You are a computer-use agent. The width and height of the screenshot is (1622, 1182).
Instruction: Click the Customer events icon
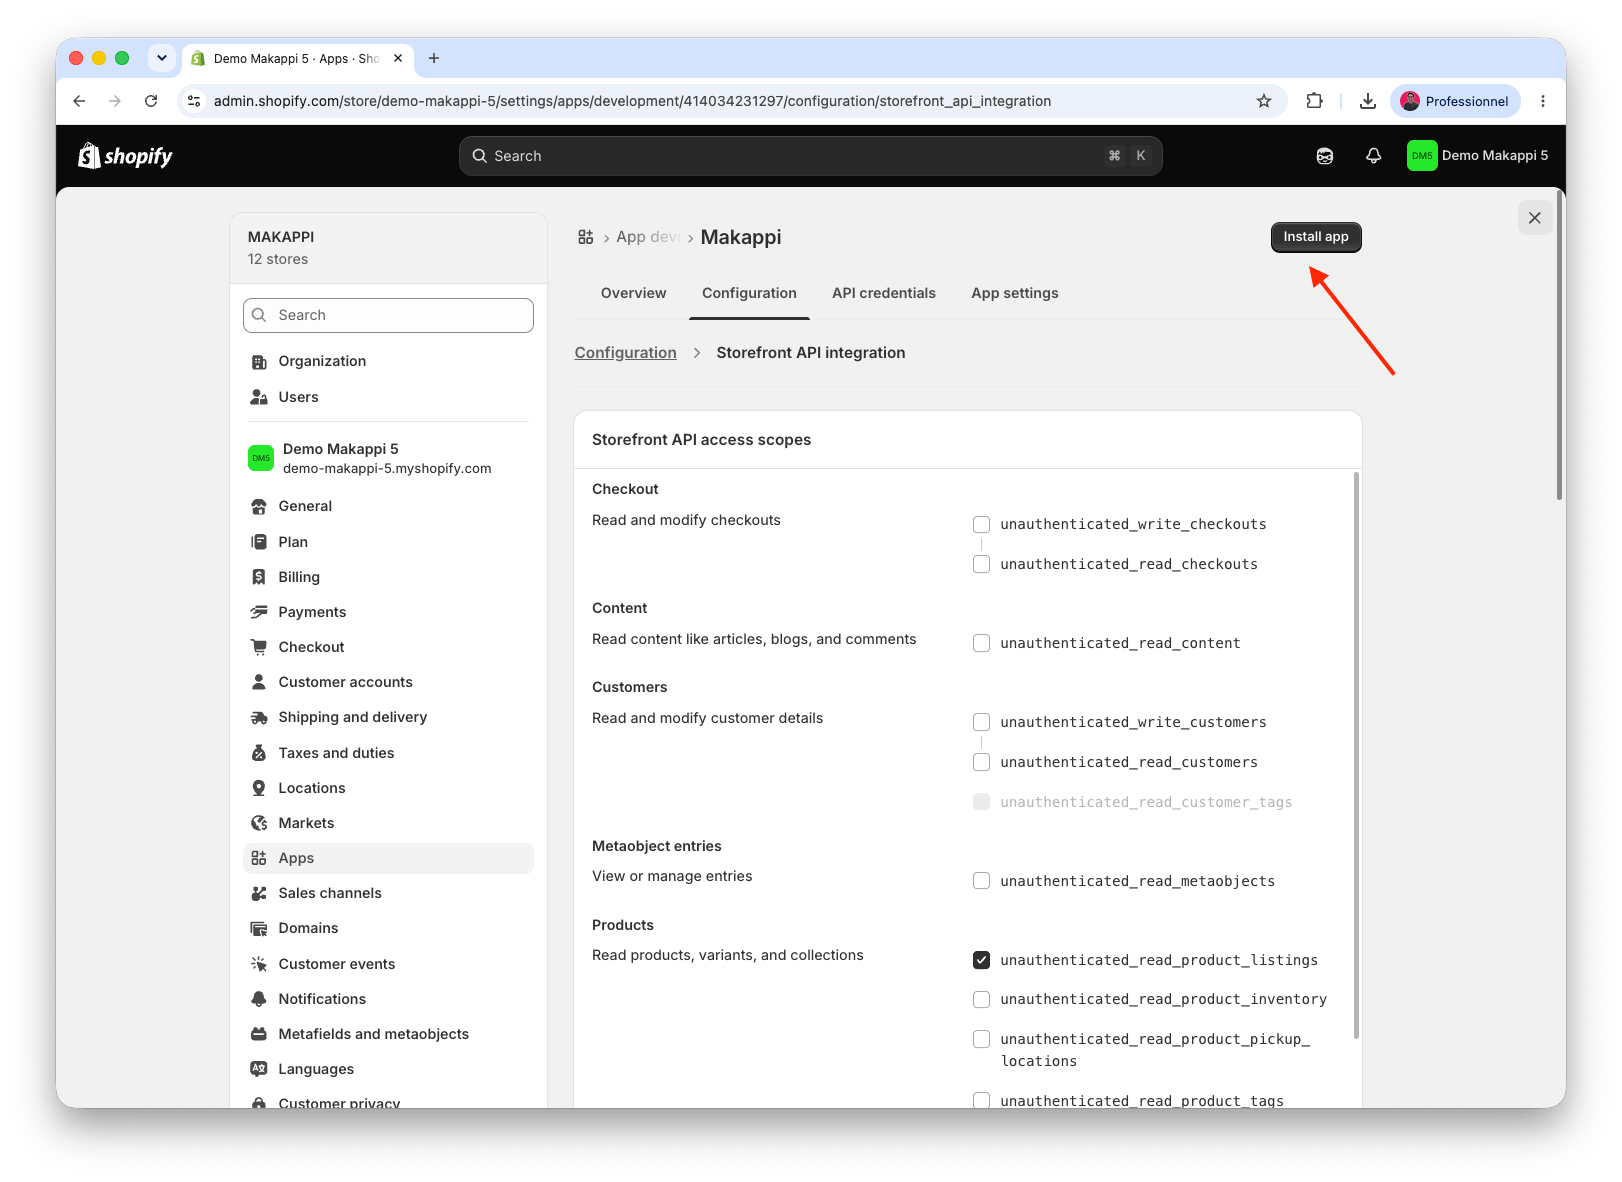point(259,964)
